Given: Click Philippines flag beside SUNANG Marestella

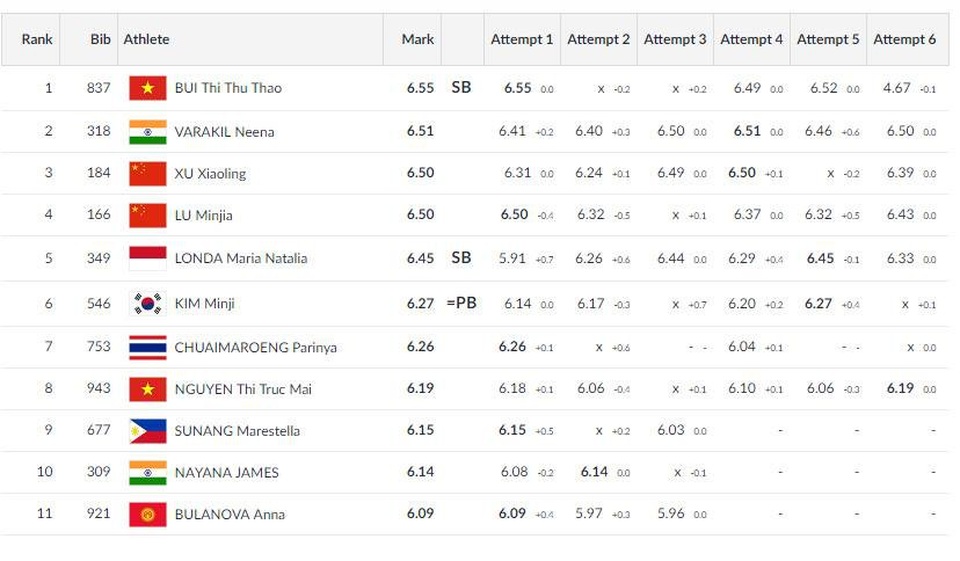Looking at the screenshot, I should pos(148,431).
